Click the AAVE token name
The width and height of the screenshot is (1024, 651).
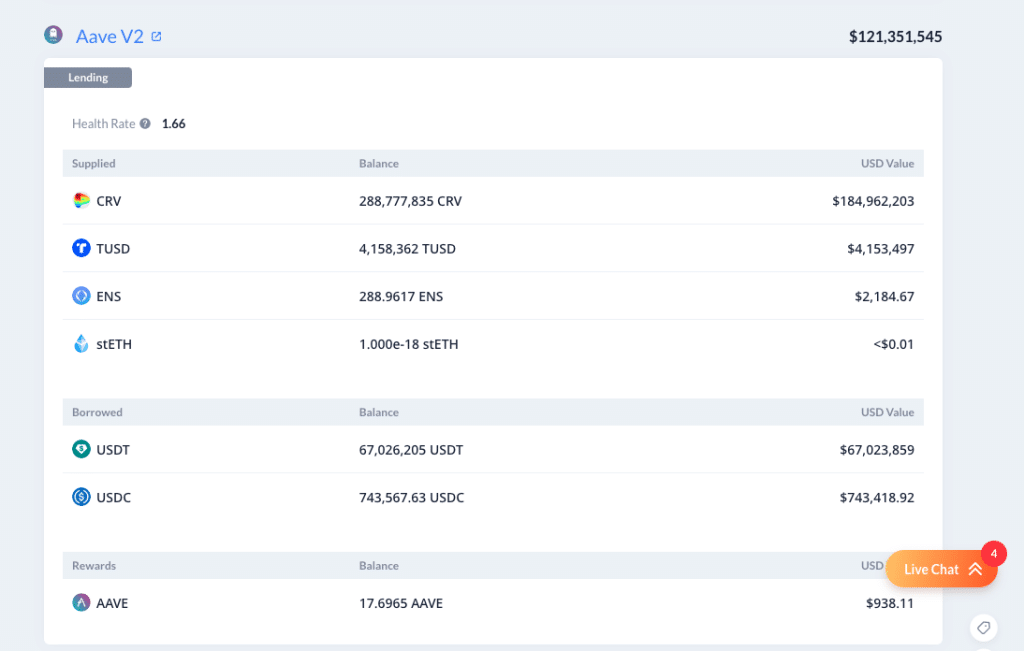(112, 603)
